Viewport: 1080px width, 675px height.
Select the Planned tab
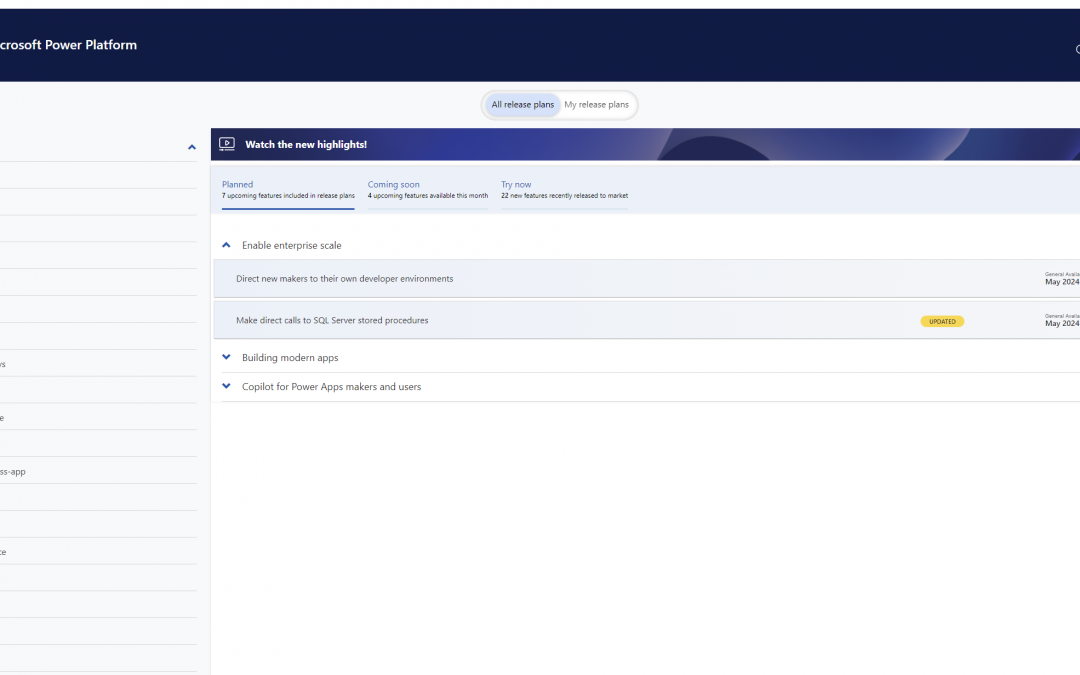(x=237, y=184)
